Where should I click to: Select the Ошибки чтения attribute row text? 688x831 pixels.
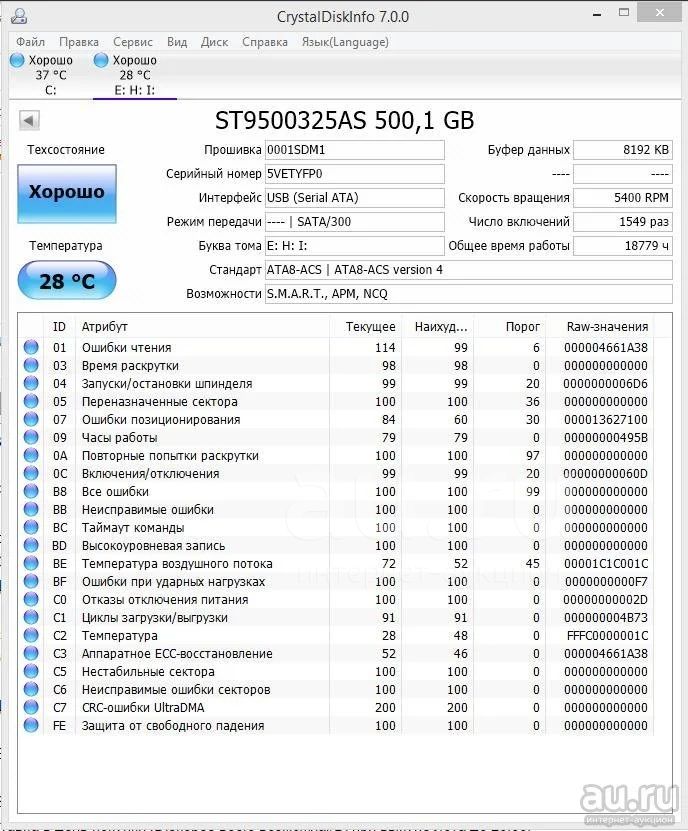(127, 348)
